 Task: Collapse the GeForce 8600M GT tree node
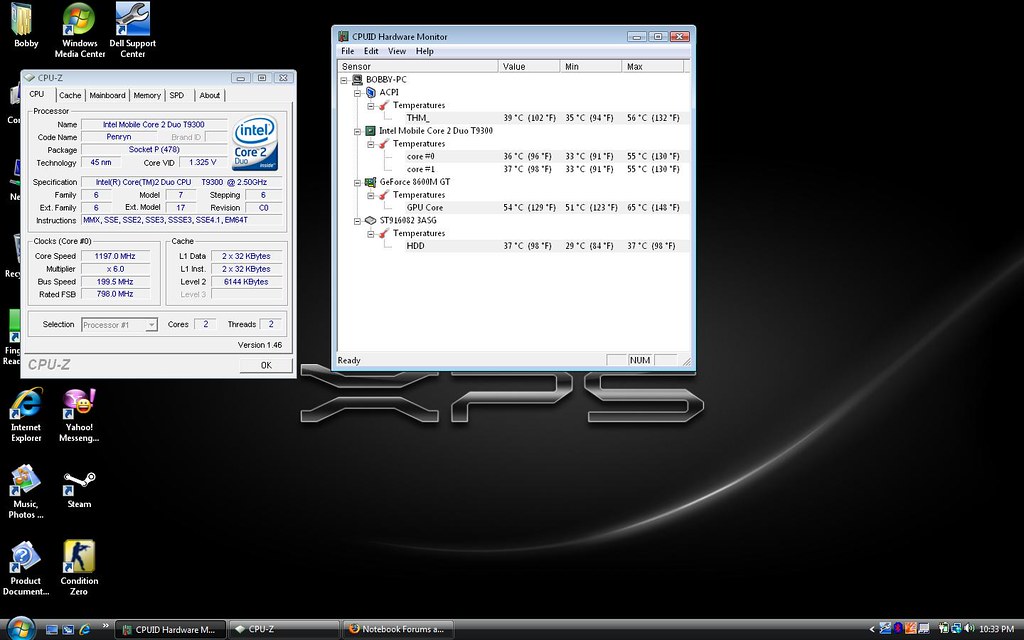(357, 182)
